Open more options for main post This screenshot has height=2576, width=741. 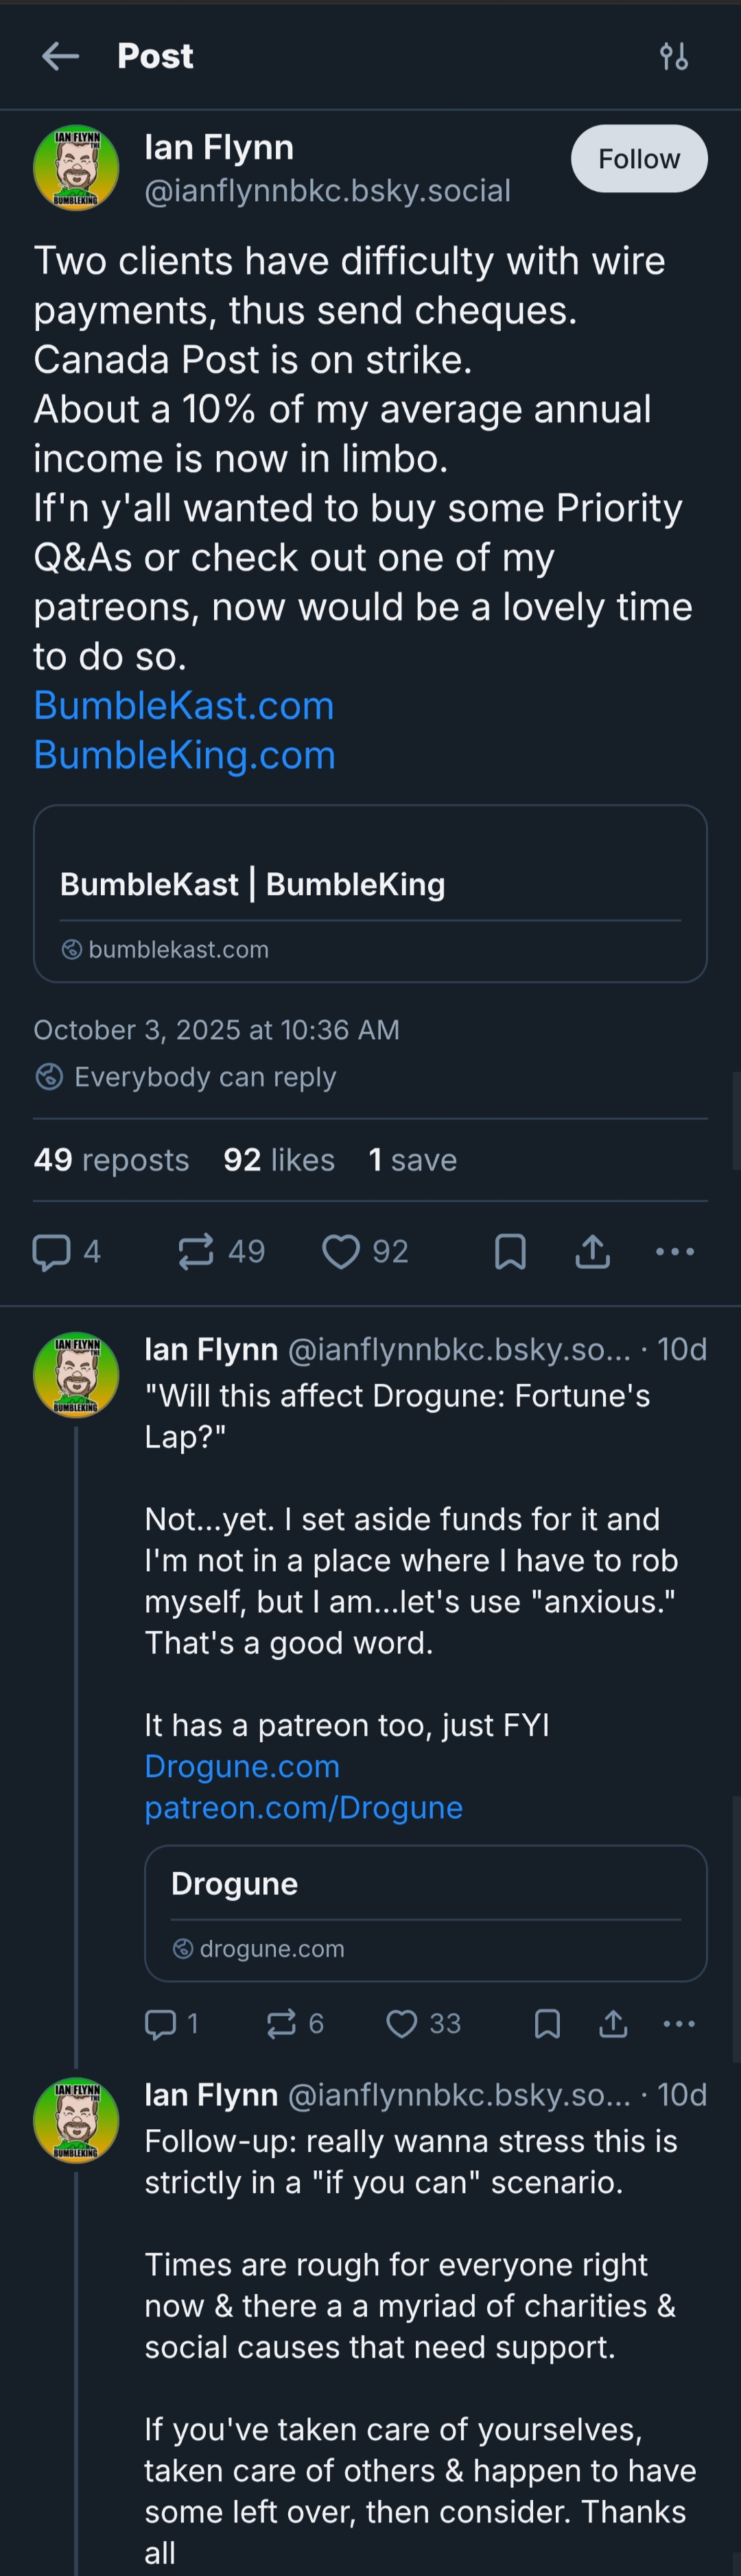675,1251
